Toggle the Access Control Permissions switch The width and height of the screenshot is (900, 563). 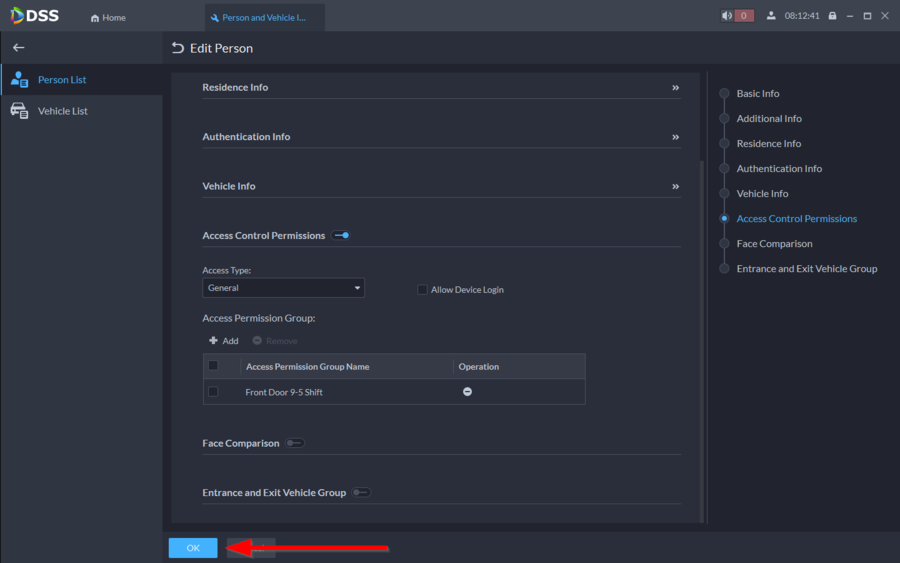click(x=341, y=236)
